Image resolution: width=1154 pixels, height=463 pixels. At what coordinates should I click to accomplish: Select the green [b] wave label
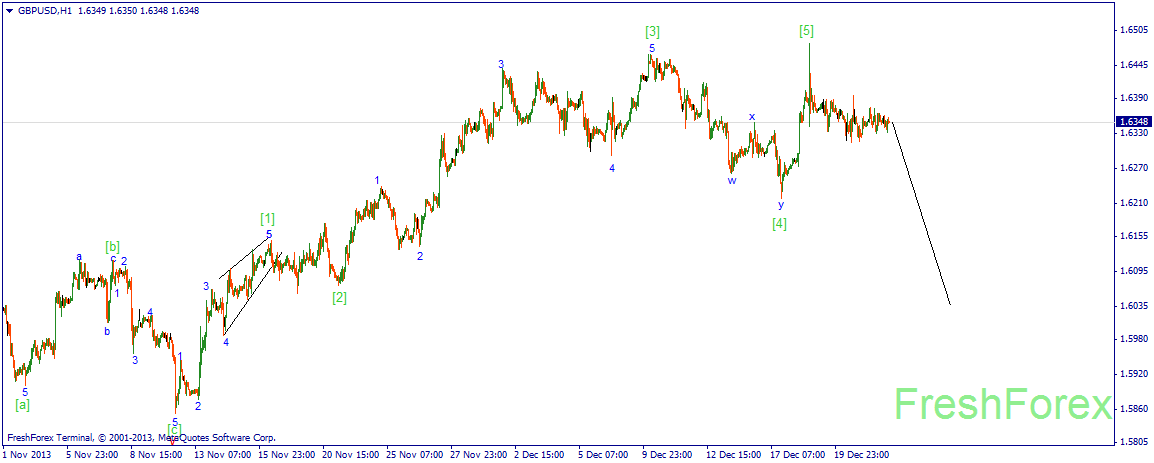click(x=113, y=247)
